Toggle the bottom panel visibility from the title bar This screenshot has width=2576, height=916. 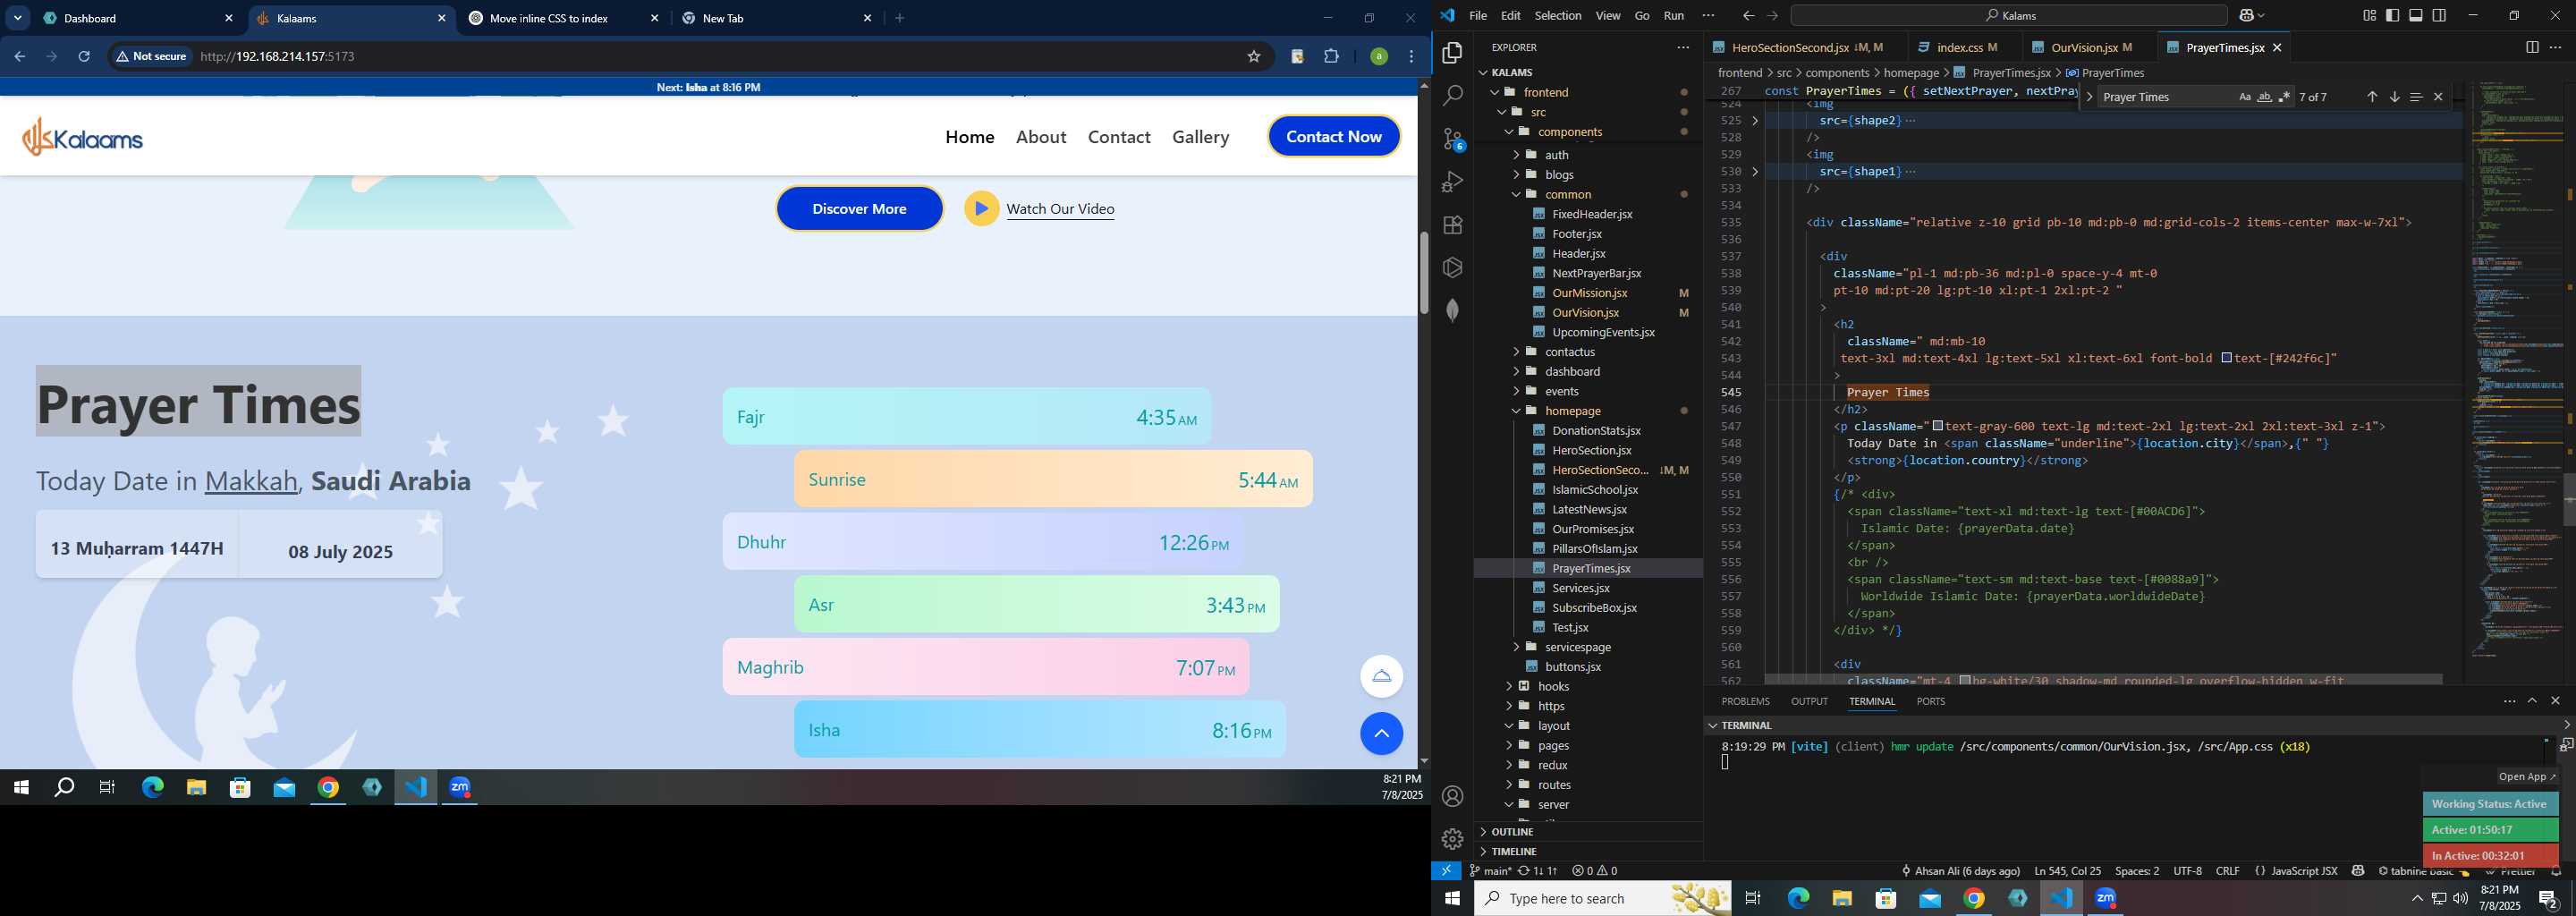pos(2416,16)
